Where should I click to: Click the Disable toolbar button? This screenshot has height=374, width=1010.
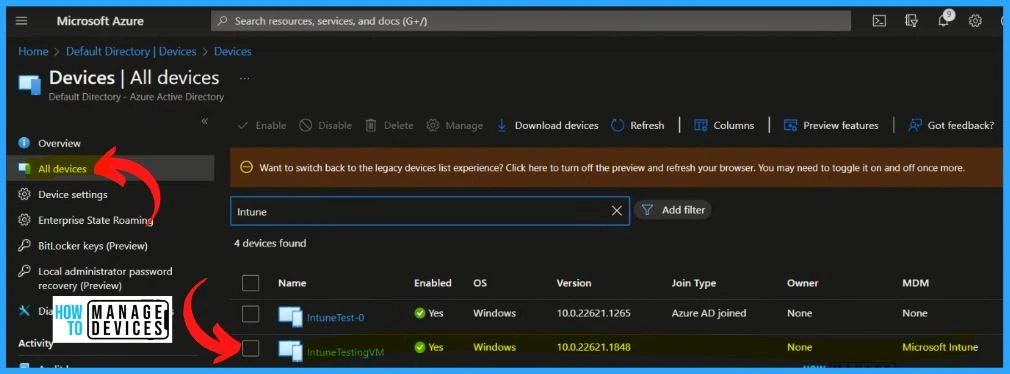(325, 126)
